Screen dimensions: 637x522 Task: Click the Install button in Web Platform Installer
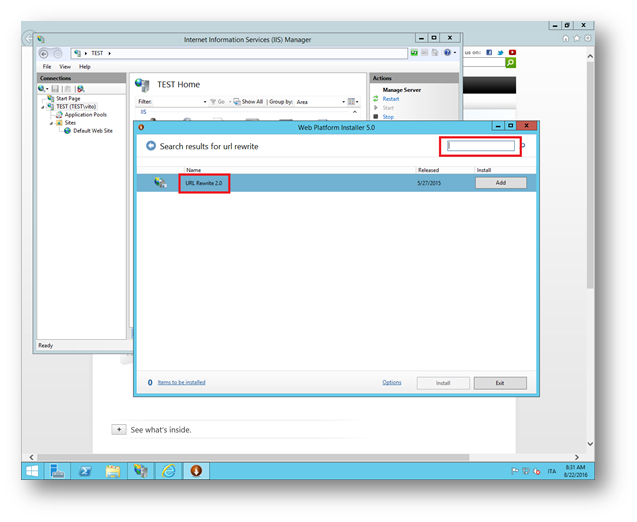443,383
